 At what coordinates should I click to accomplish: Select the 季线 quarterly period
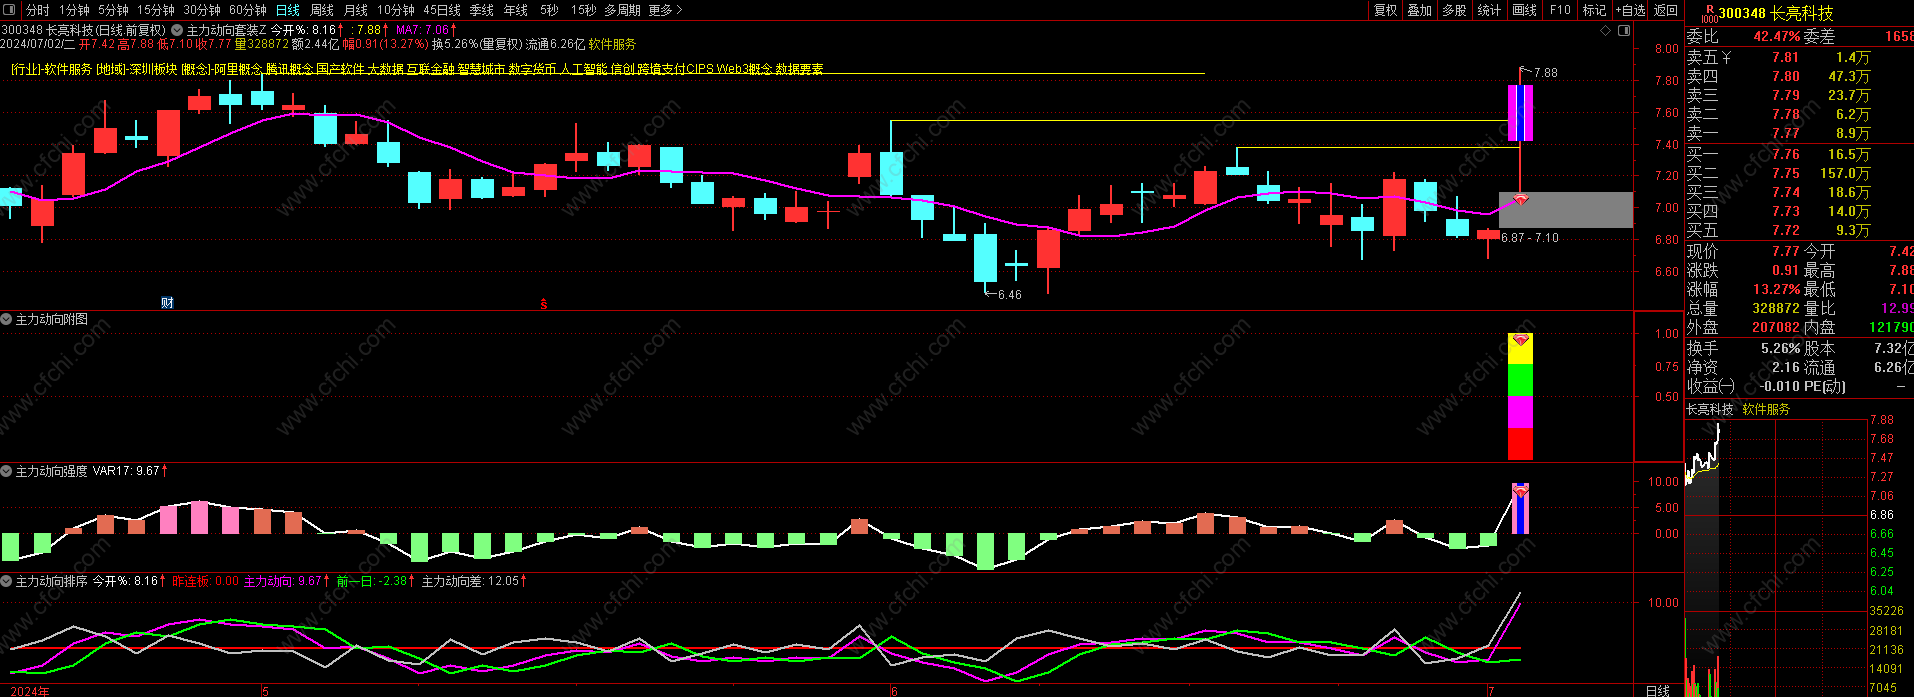click(482, 10)
